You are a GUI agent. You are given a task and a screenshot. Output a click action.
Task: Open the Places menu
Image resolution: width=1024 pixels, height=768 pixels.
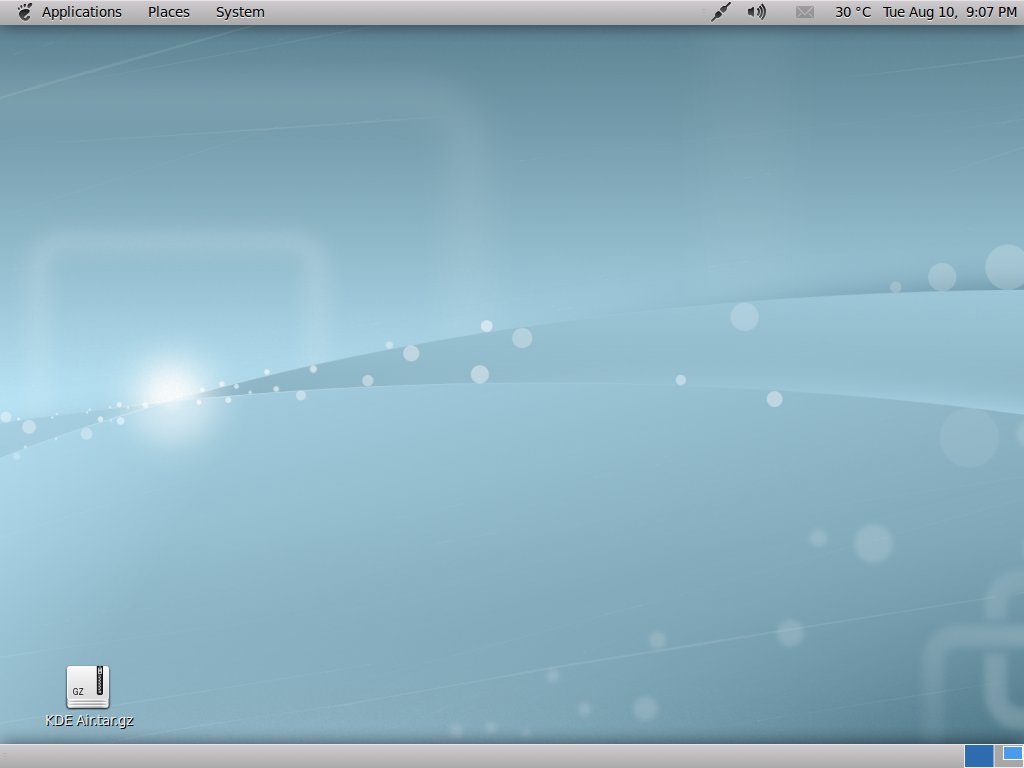168,12
